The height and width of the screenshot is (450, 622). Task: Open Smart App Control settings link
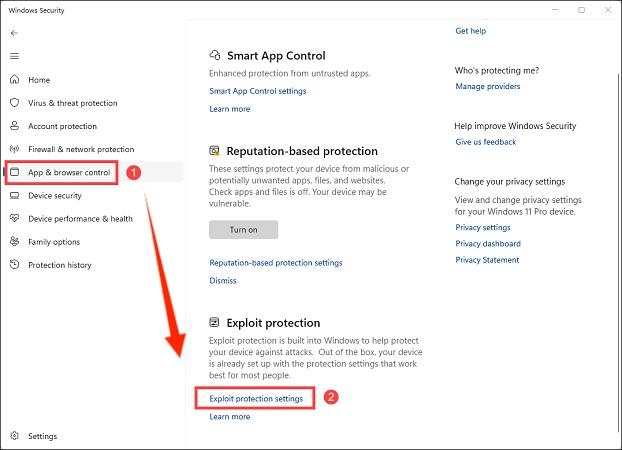coord(258,91)
